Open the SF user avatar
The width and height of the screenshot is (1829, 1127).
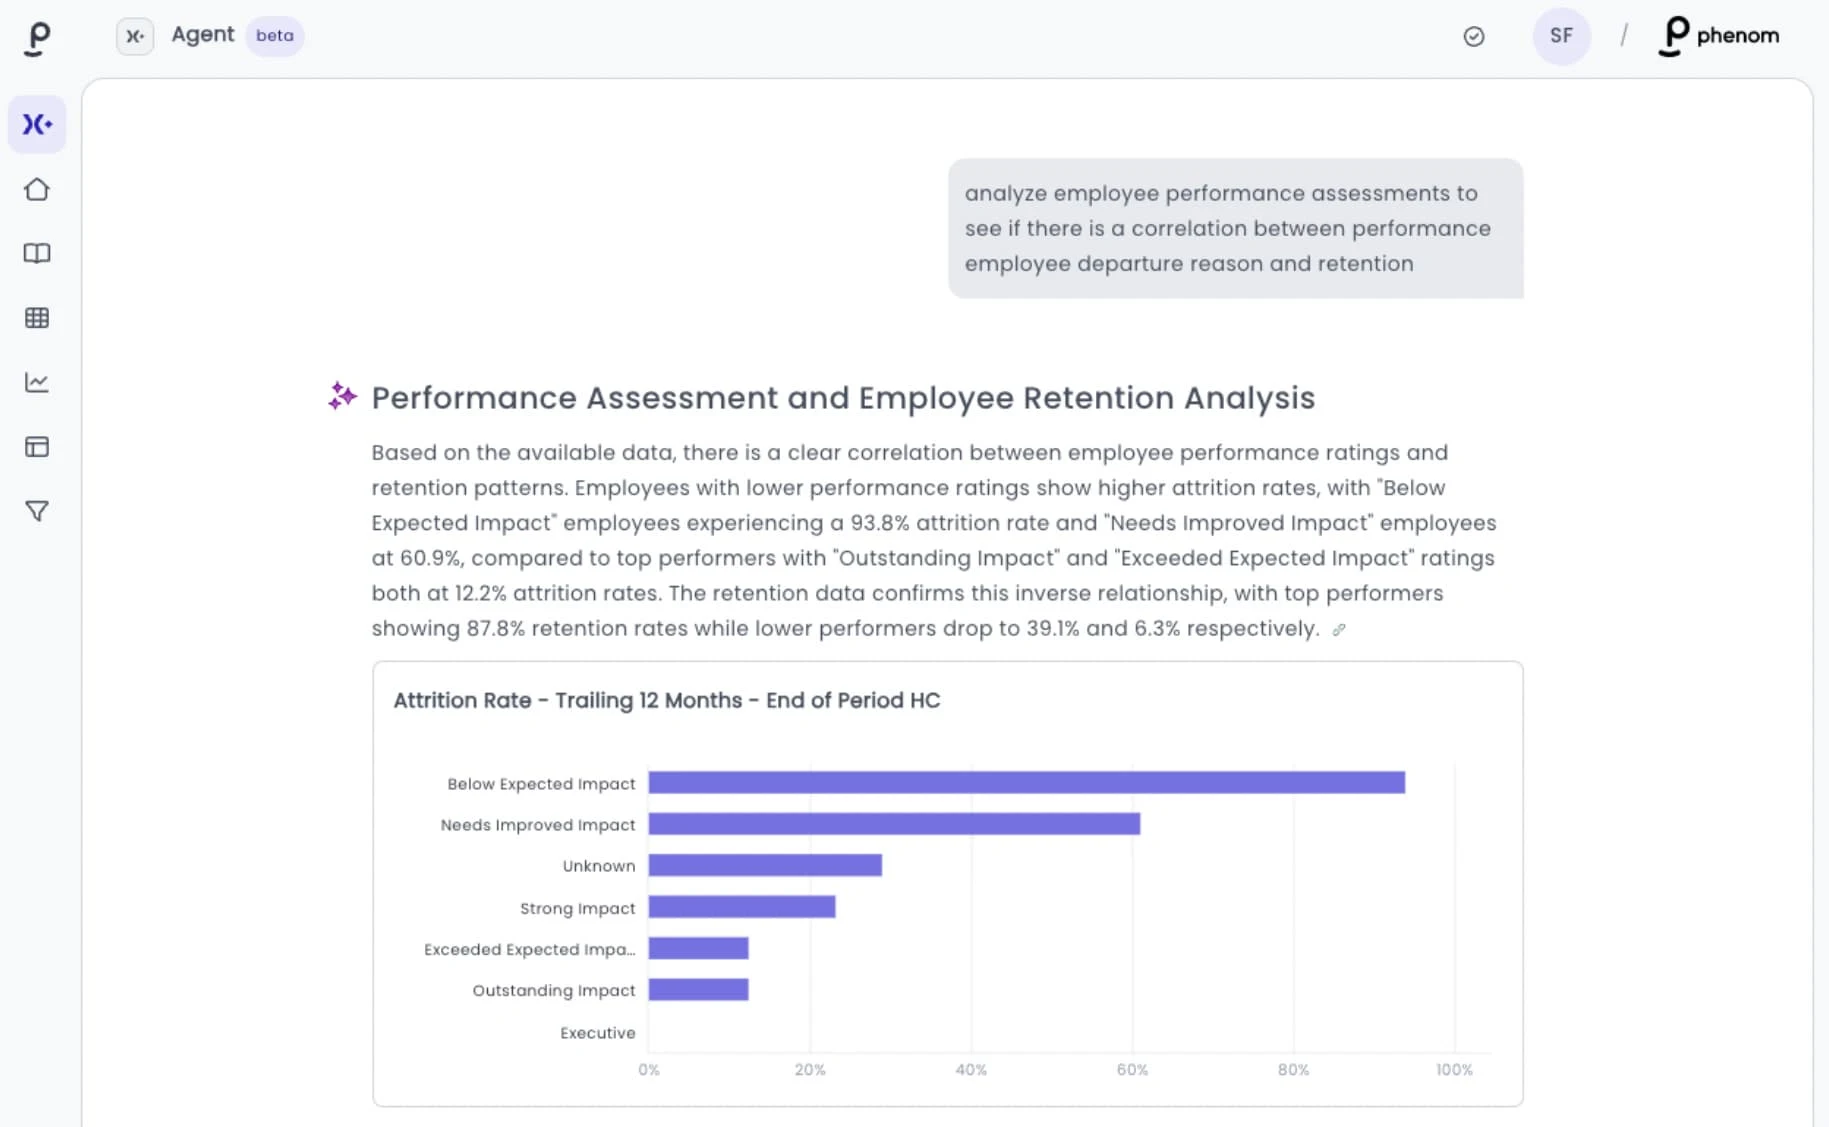click(x=1561, y=36)
